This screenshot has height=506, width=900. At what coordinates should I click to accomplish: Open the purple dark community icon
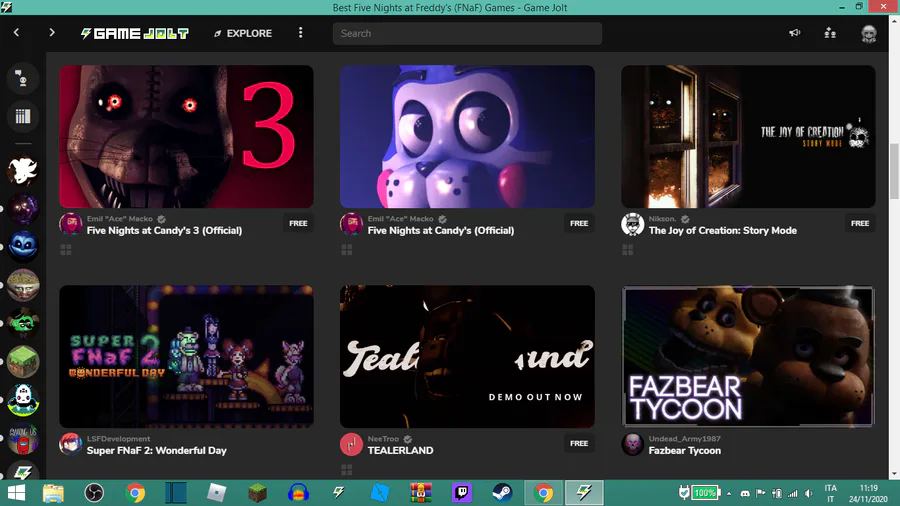pyautogui.click(x=23, y=209)
